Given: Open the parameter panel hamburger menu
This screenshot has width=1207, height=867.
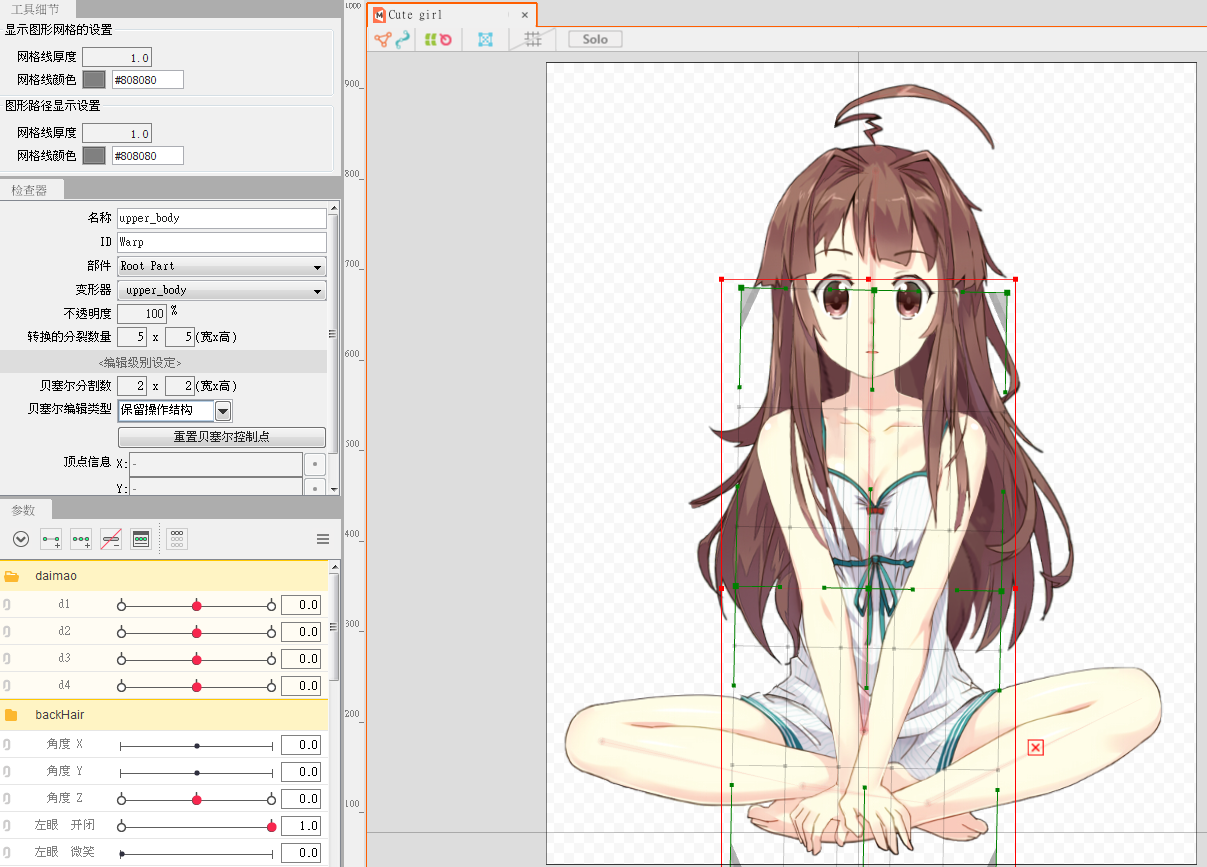Looking at the screenshot, I should click(323, 539).
